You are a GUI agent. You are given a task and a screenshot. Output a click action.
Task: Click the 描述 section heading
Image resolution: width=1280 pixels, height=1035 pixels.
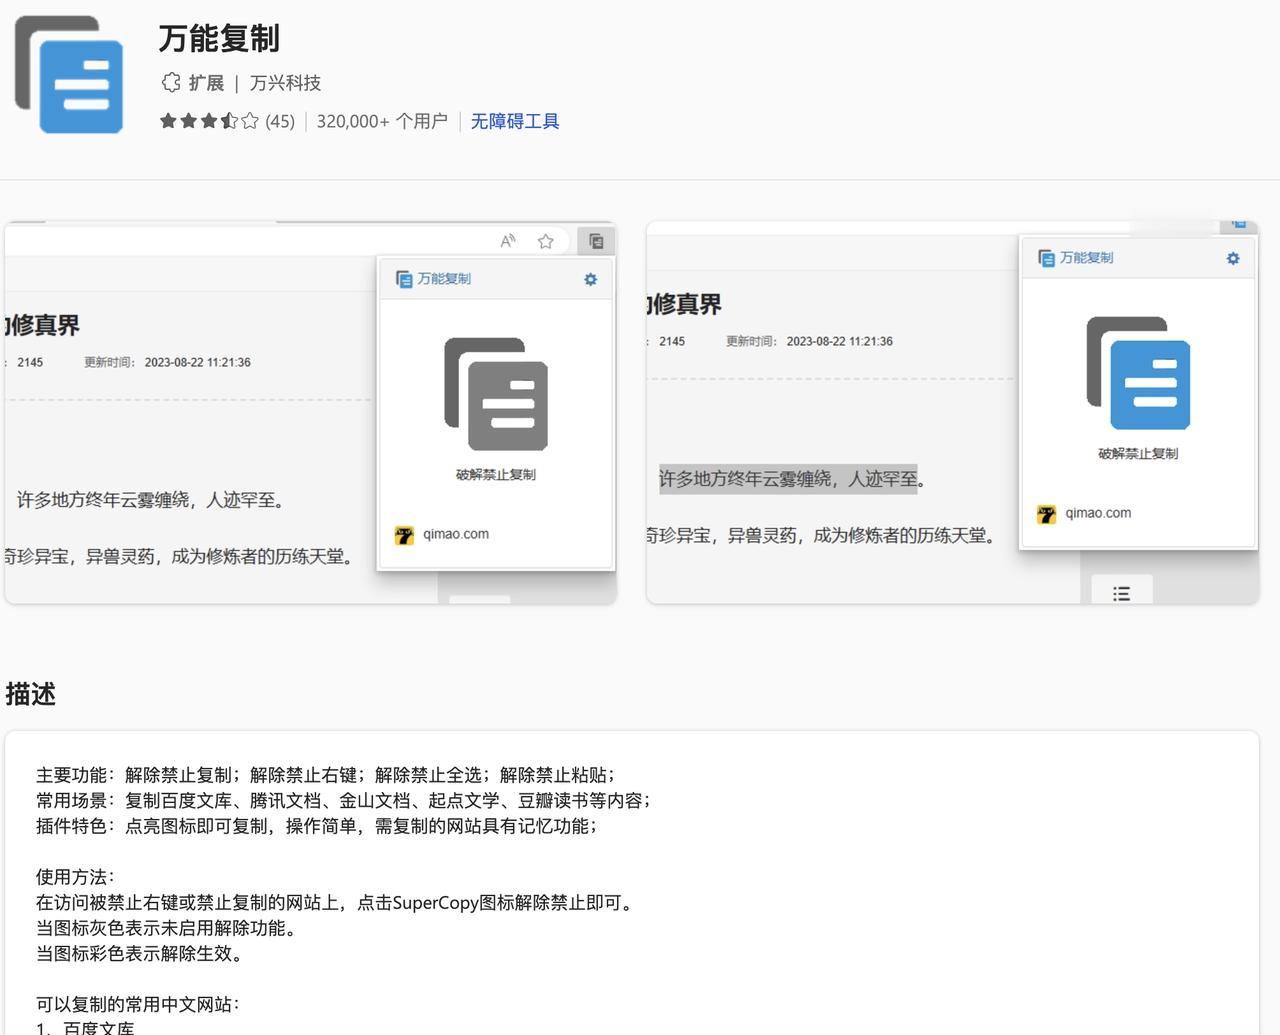pos(30,694)
